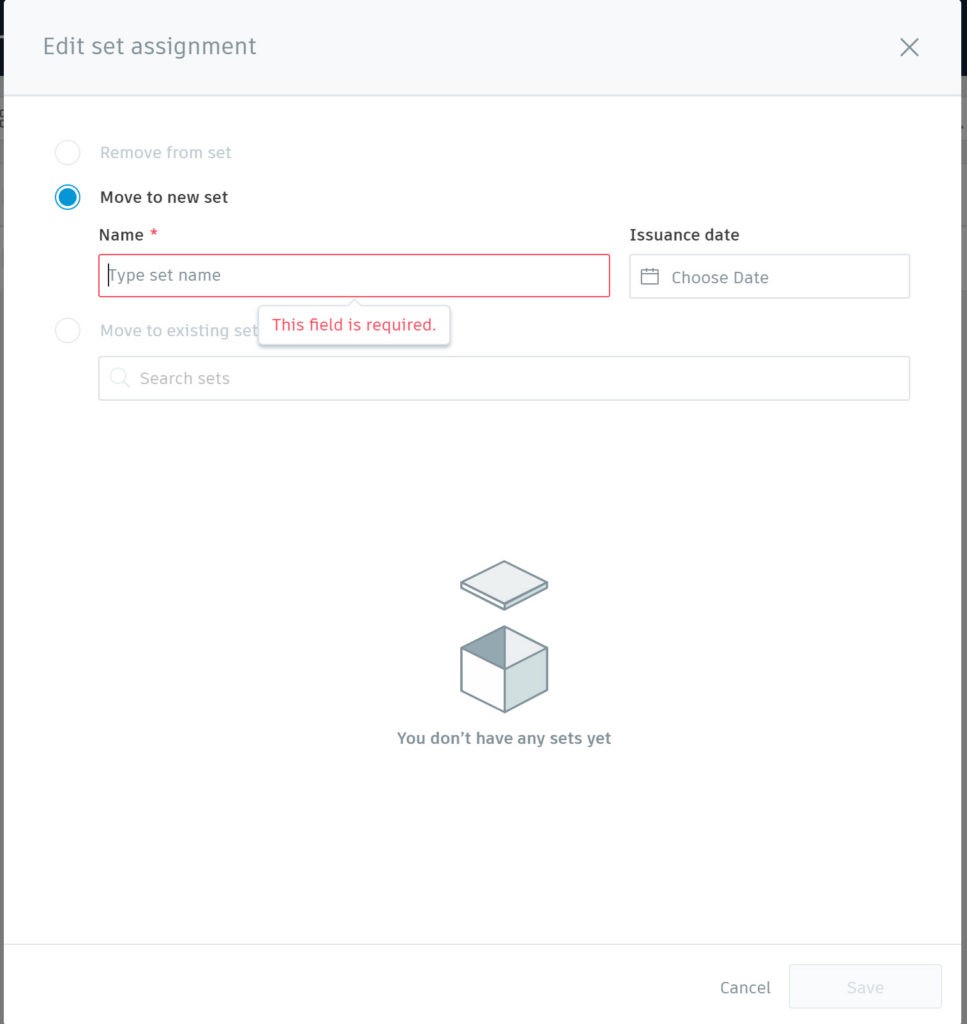
Task: Click the calendar icon in Issuance date
Action: point(649,277)
